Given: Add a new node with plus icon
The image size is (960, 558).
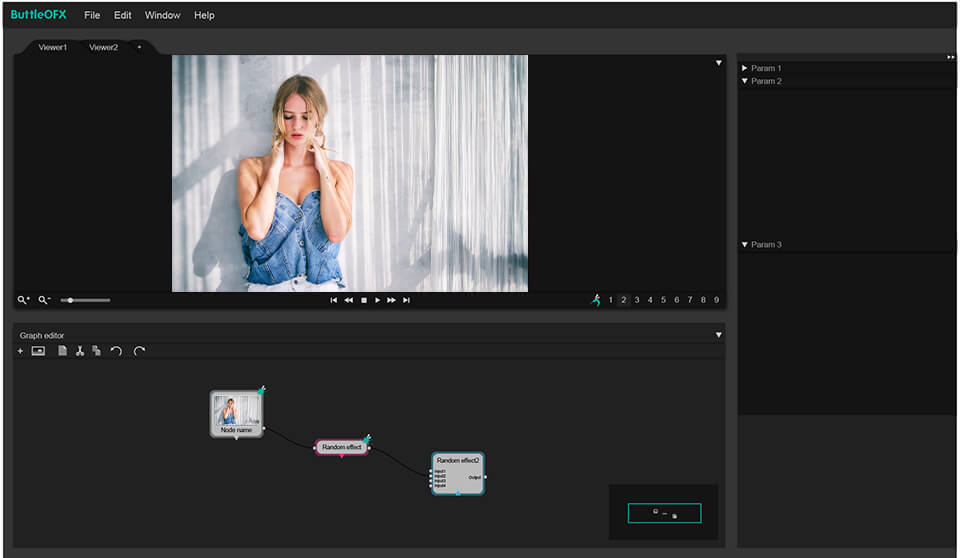Looking at the screenshot, I should click(x=20, y=351).
